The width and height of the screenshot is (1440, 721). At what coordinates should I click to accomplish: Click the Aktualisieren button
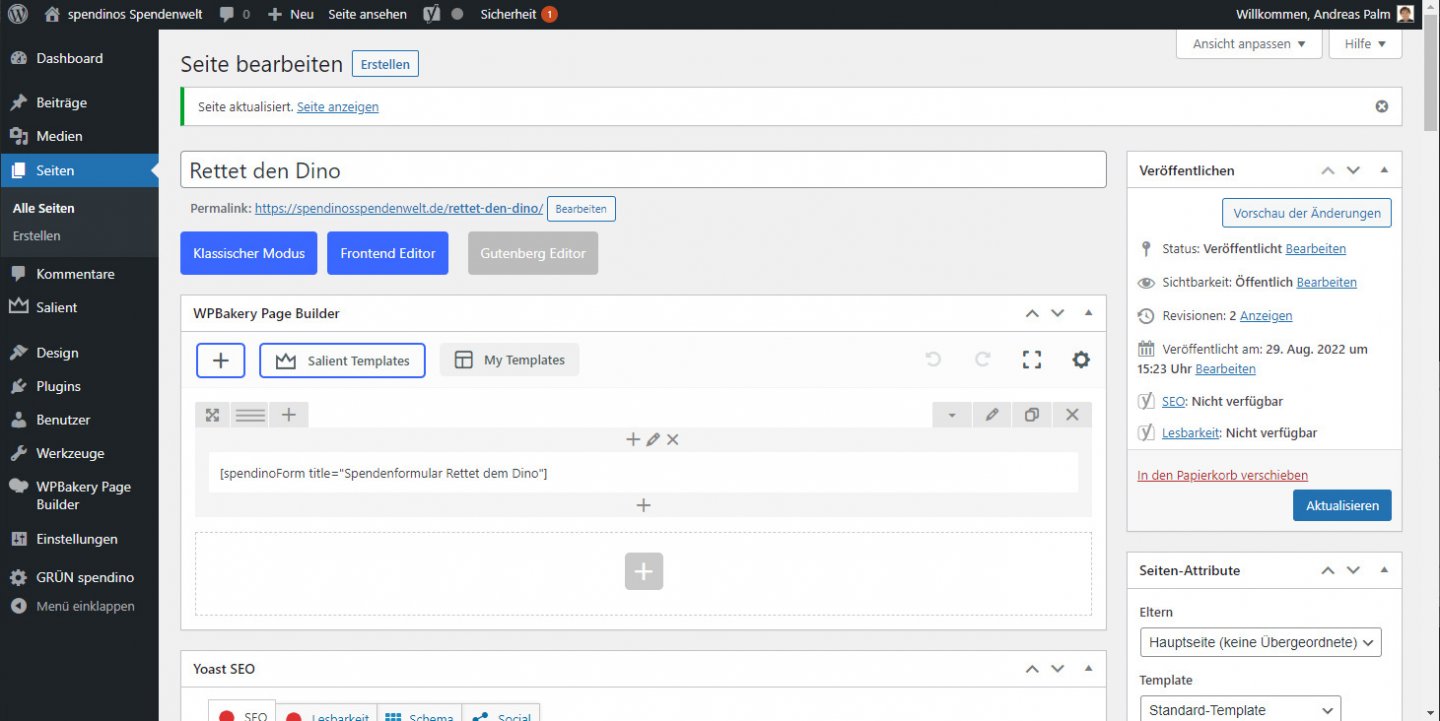point(1342,505)
